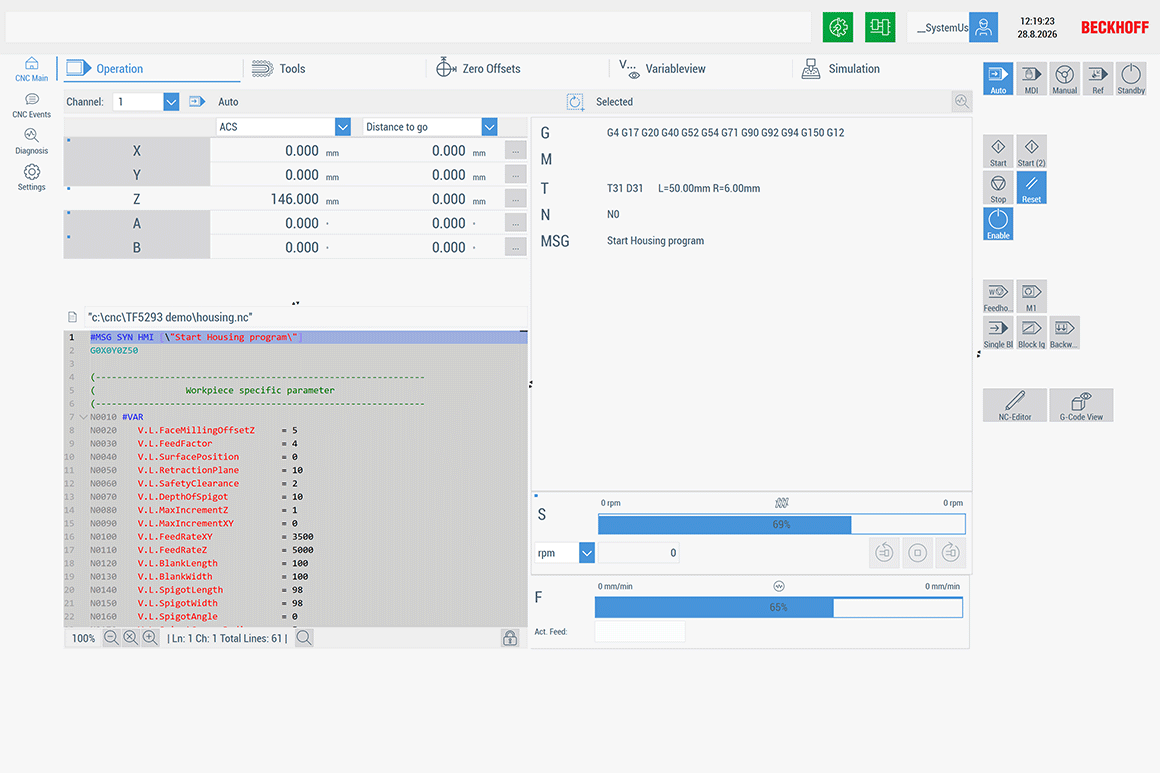Start spindle counterclockwise rotation
This screenshot has height=773, width=1160.
[884, 553]
